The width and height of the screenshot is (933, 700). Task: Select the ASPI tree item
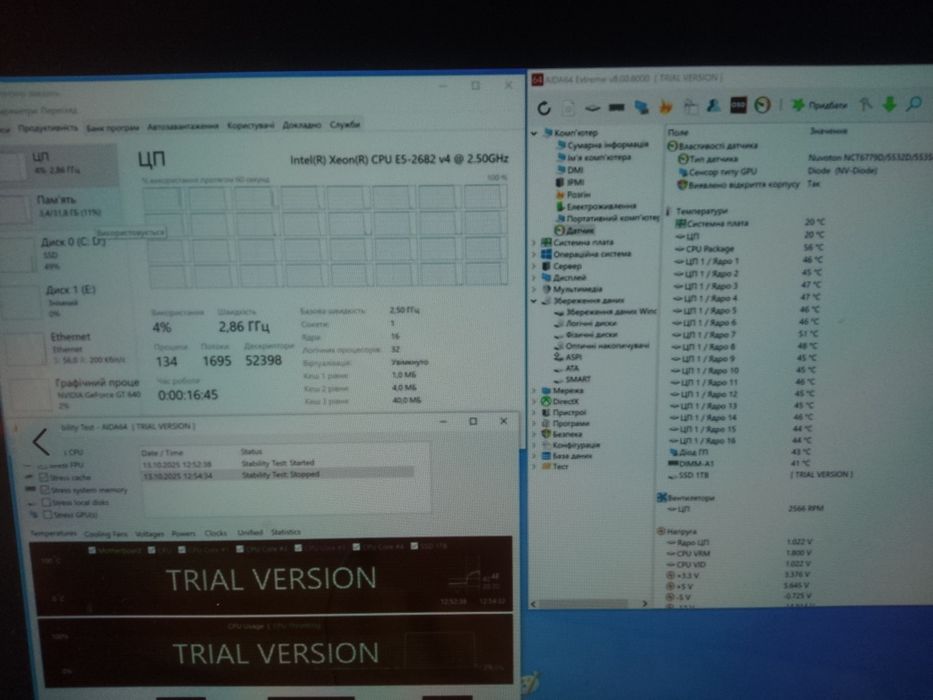(x=568, y=357)
